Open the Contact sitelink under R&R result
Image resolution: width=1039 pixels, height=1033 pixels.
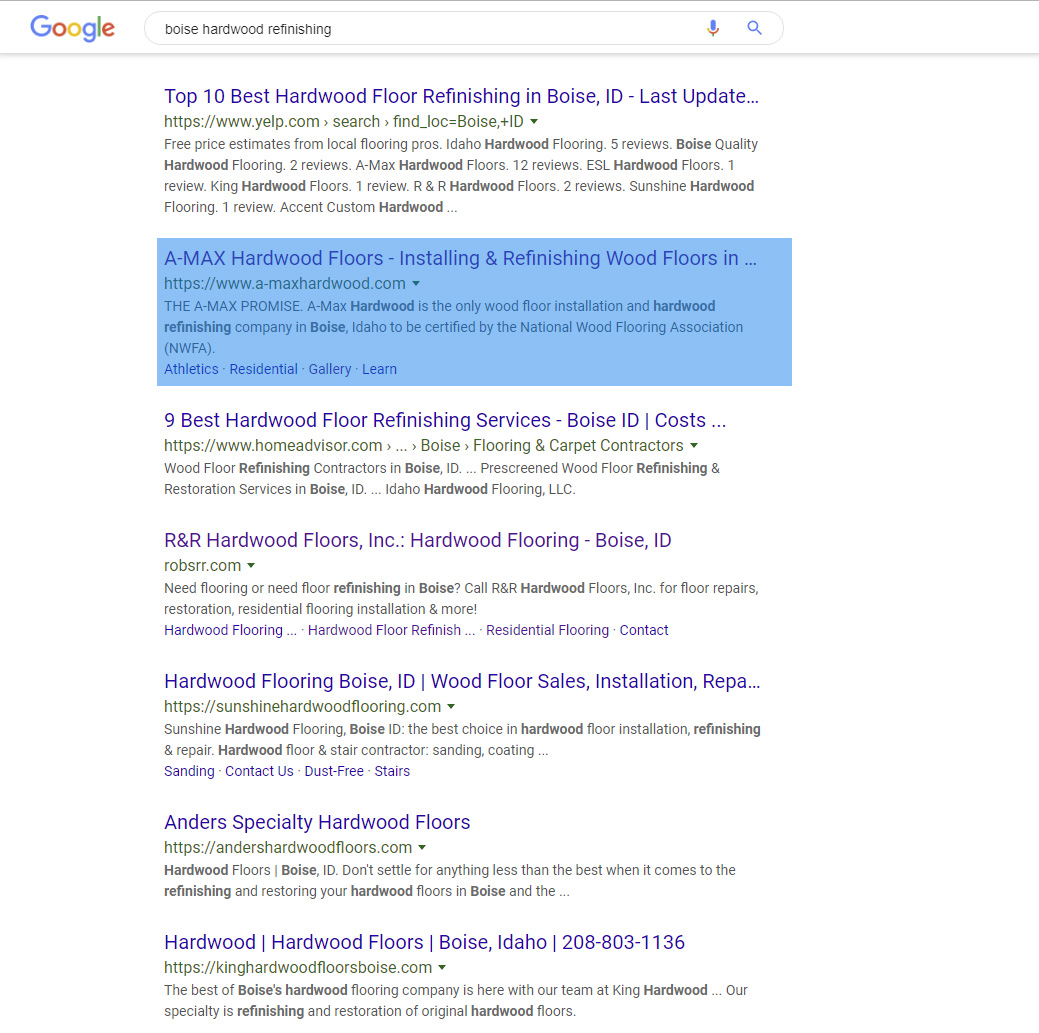click(643, 630)
